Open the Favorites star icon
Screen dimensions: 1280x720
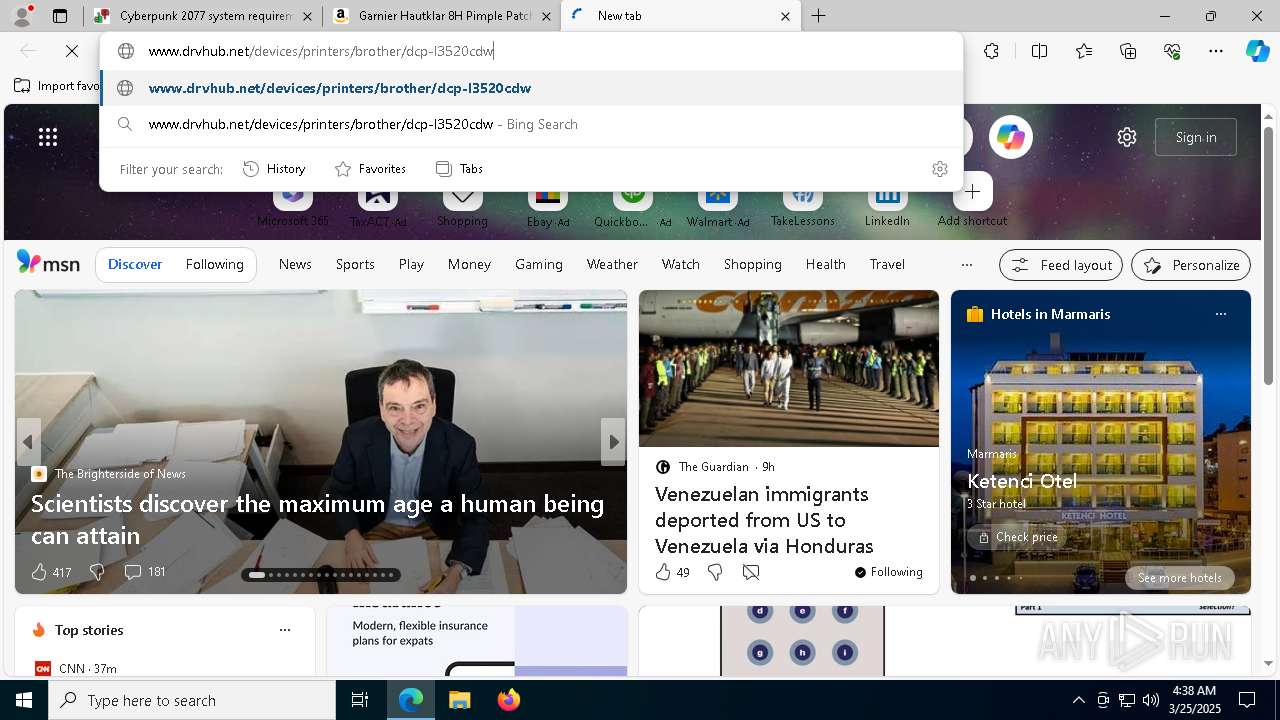(x=1084, y=51)
